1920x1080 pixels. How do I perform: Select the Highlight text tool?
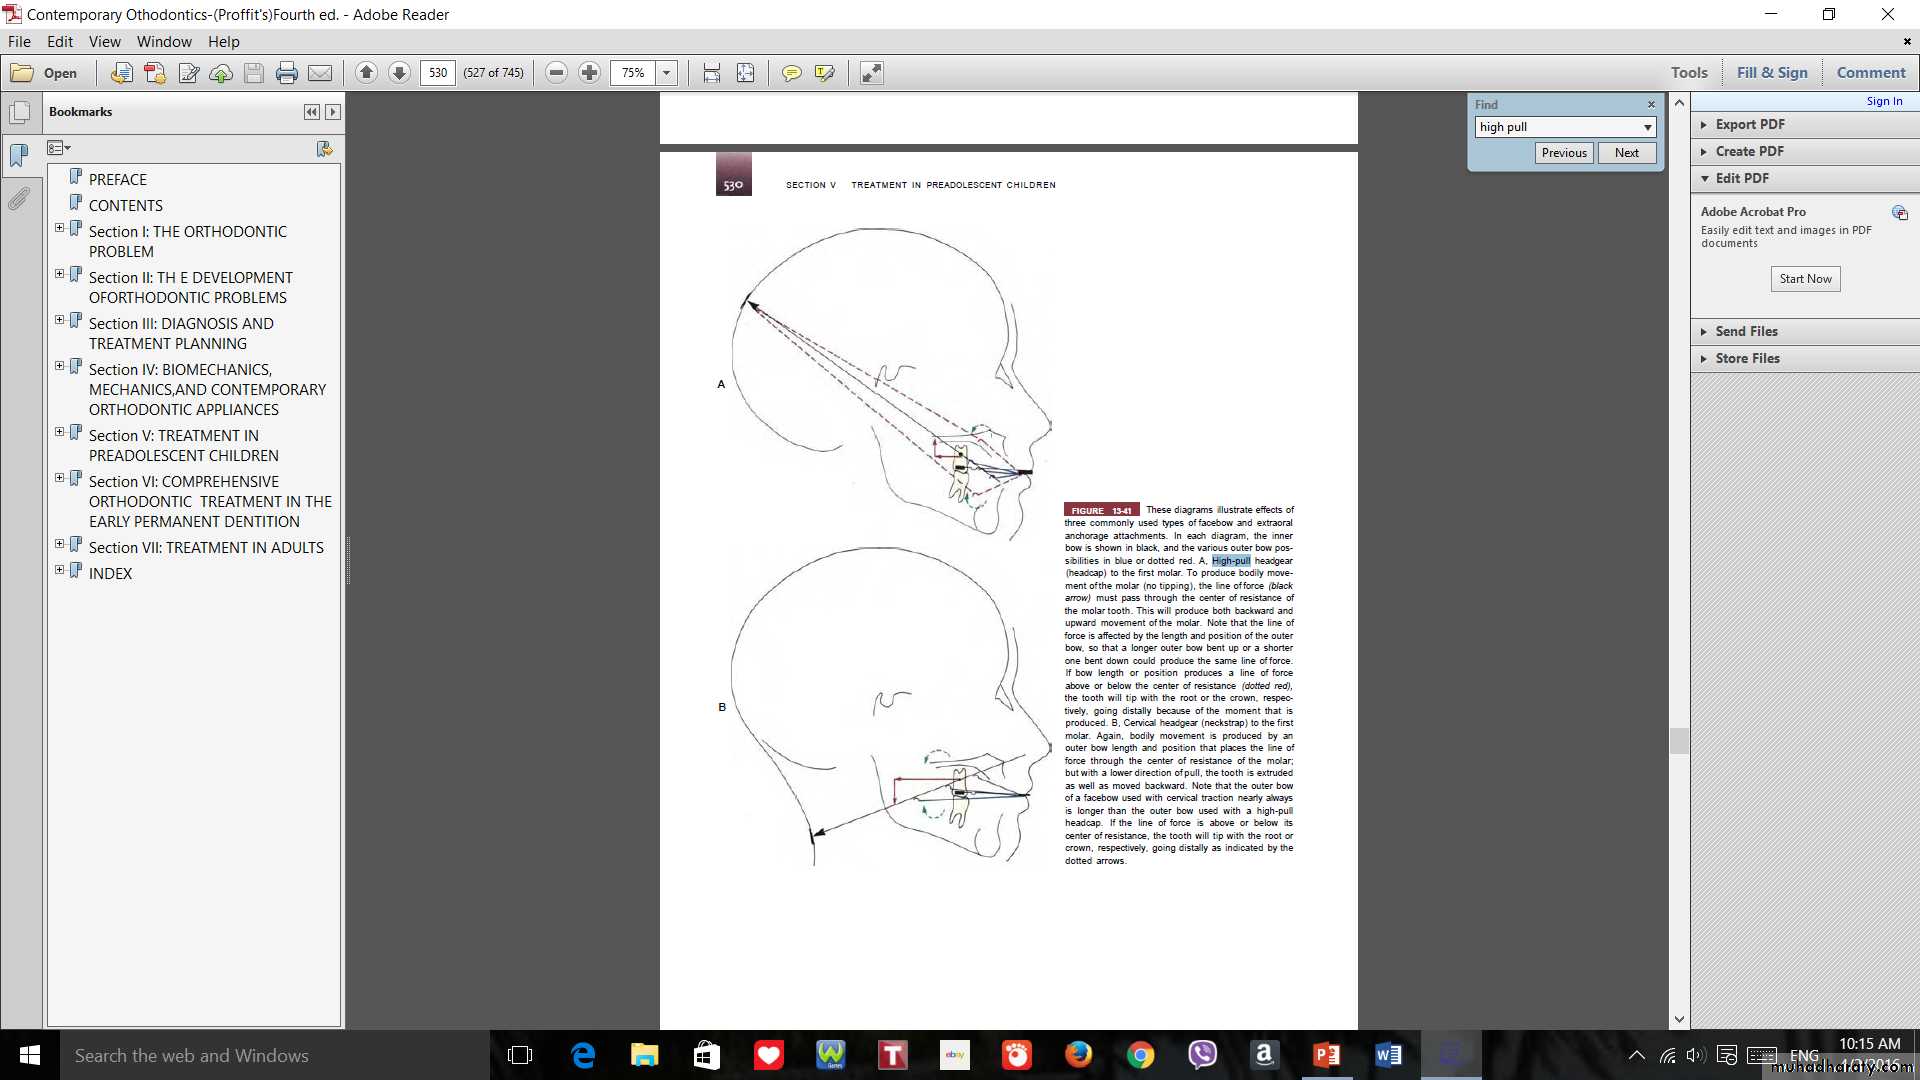pos(824,73)
